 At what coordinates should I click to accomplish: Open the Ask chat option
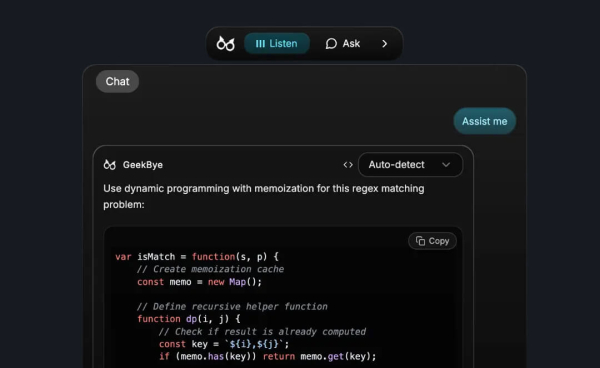[x=342, y=44]
